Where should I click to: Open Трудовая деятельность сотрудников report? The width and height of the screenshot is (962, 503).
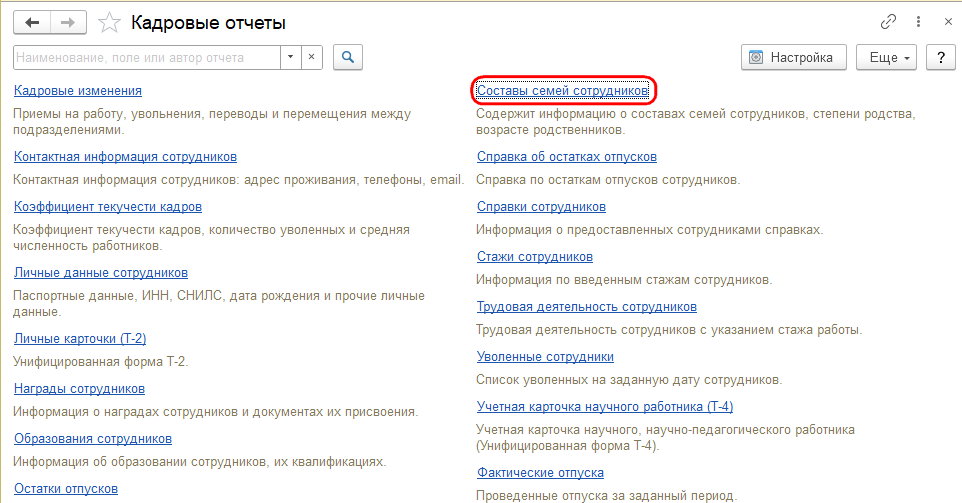pyautogui.click(x=587, y=307)
